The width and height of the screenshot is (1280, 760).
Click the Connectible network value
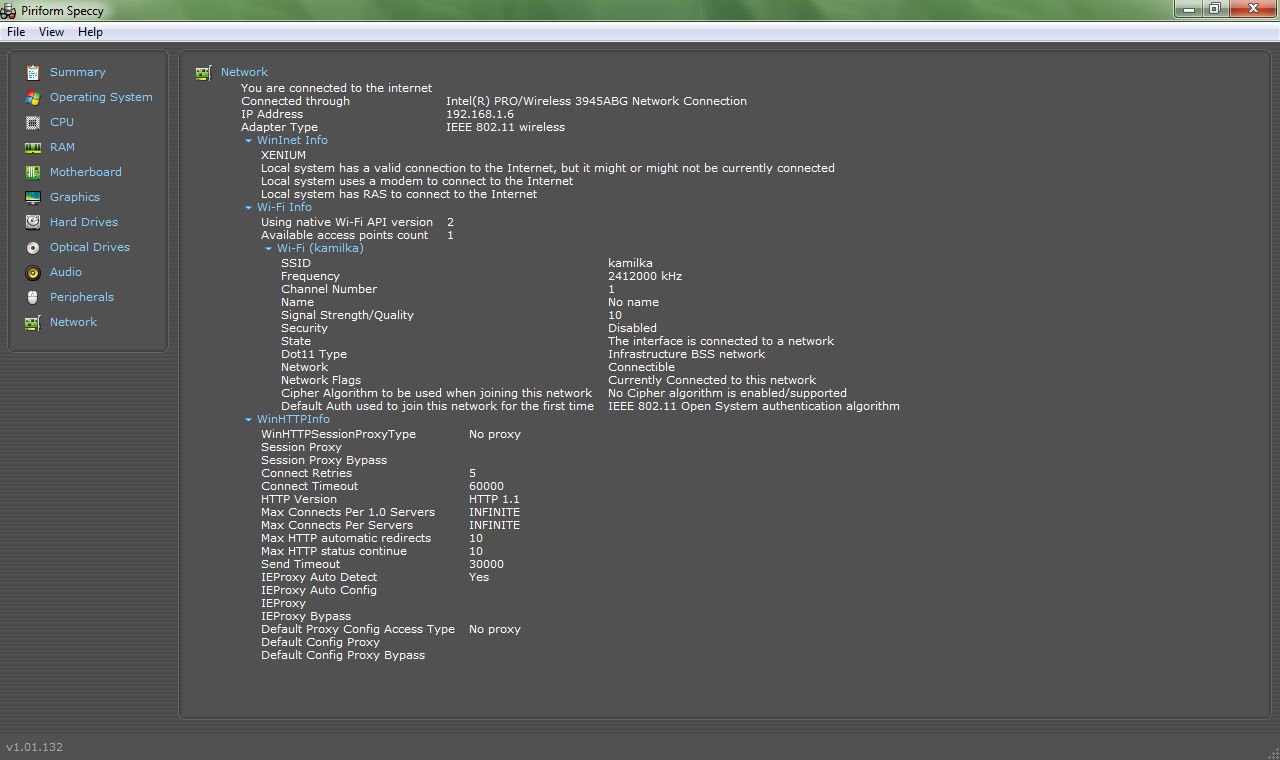[x=641, y=367]
